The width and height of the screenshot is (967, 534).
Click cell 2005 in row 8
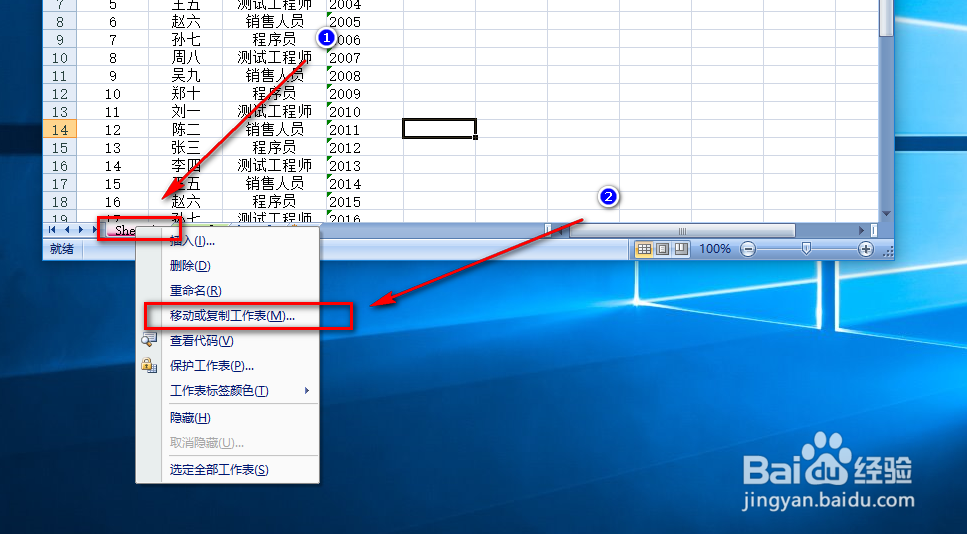364,22
